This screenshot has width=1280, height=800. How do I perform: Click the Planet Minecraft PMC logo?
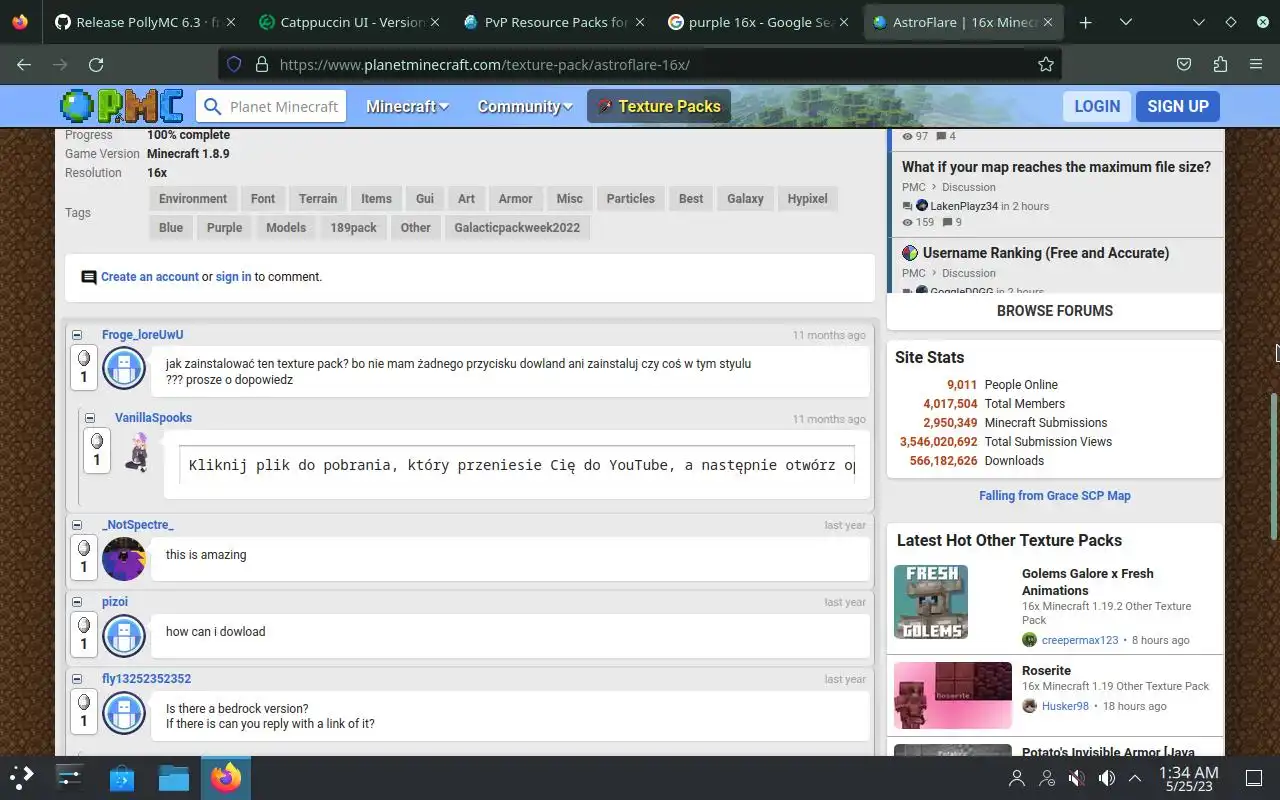[121, 106]
